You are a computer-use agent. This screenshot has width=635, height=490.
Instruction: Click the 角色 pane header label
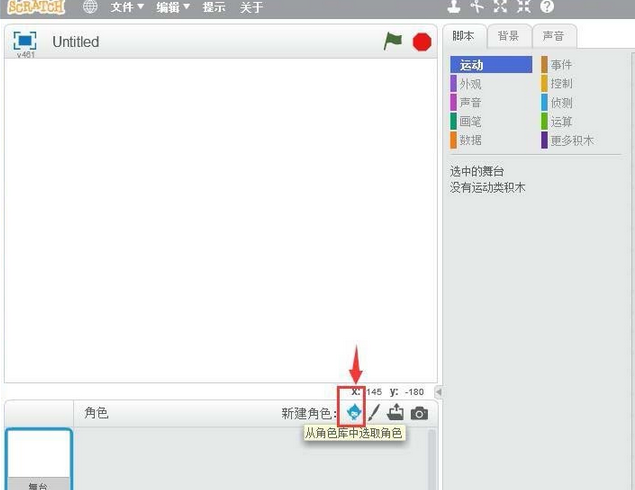pyautogui.click(x=96, y=413)
